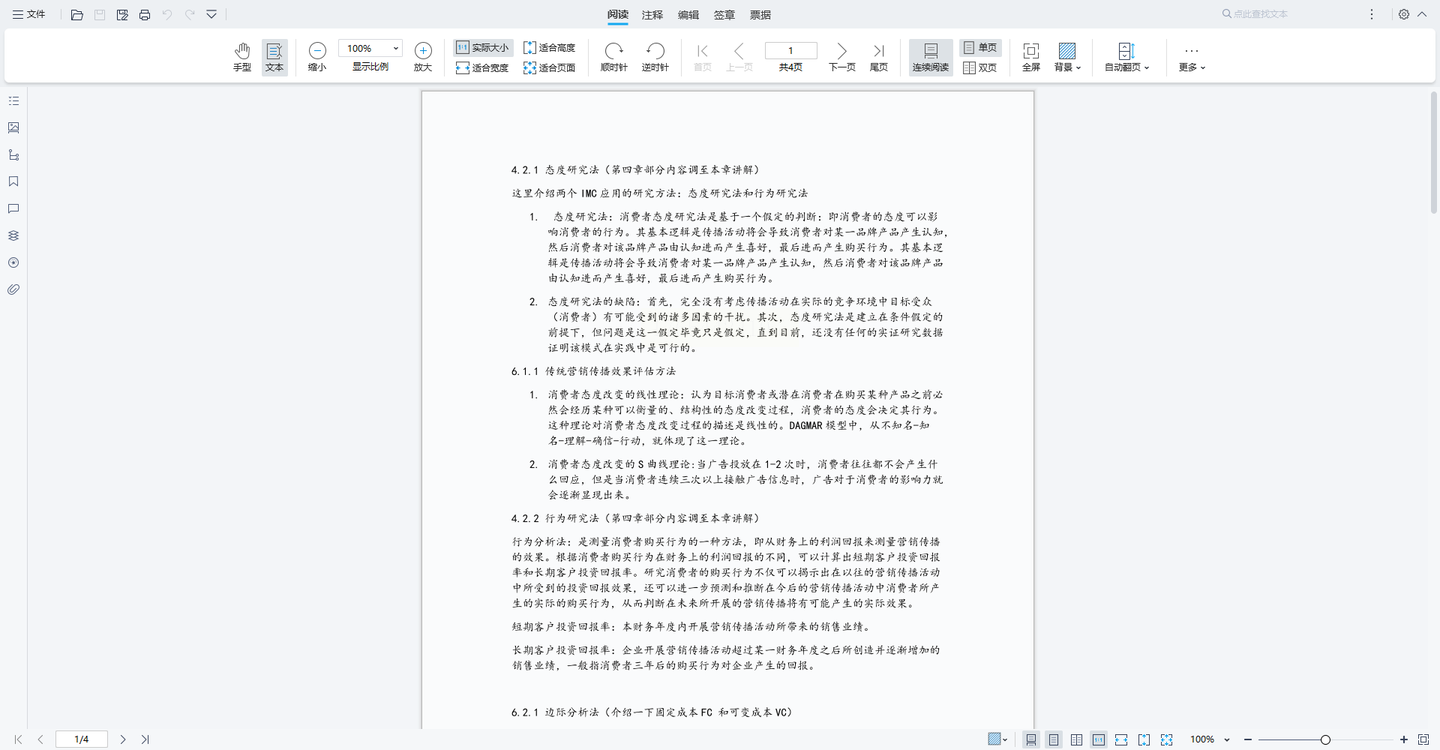Viewport: 1440px width, 750px height.
Task: Click the page number field in toolbar
Action: coord(791,50)
